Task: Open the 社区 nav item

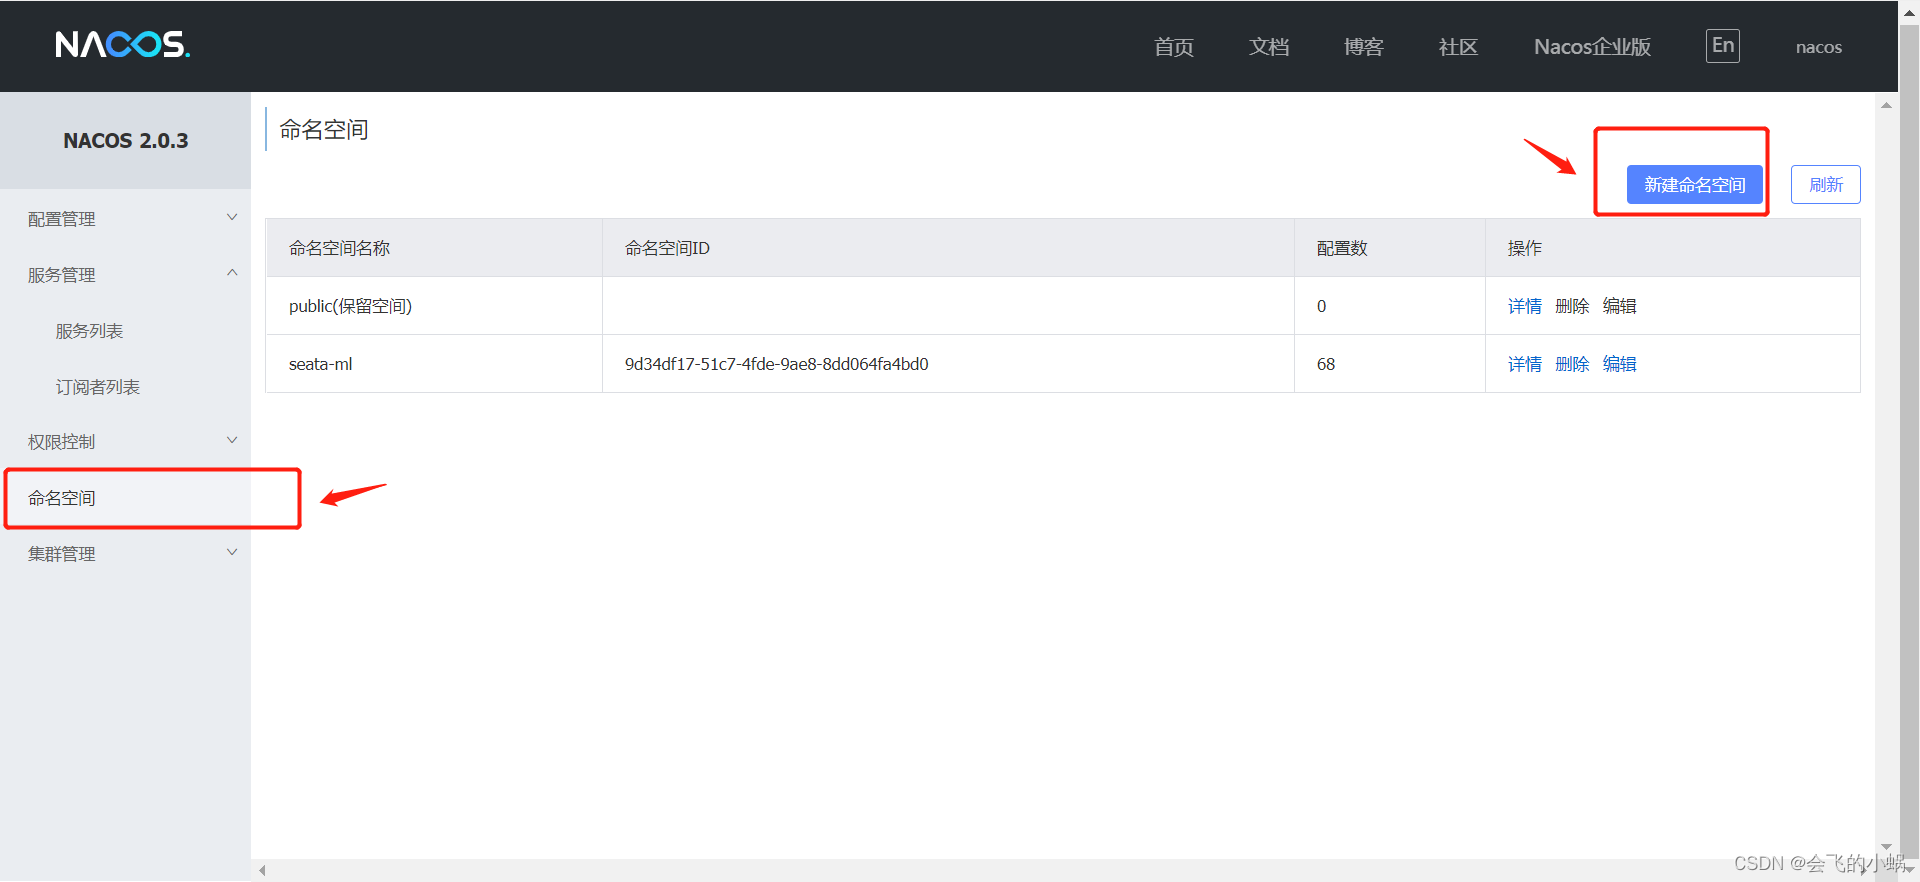Action: point(1458,47)
